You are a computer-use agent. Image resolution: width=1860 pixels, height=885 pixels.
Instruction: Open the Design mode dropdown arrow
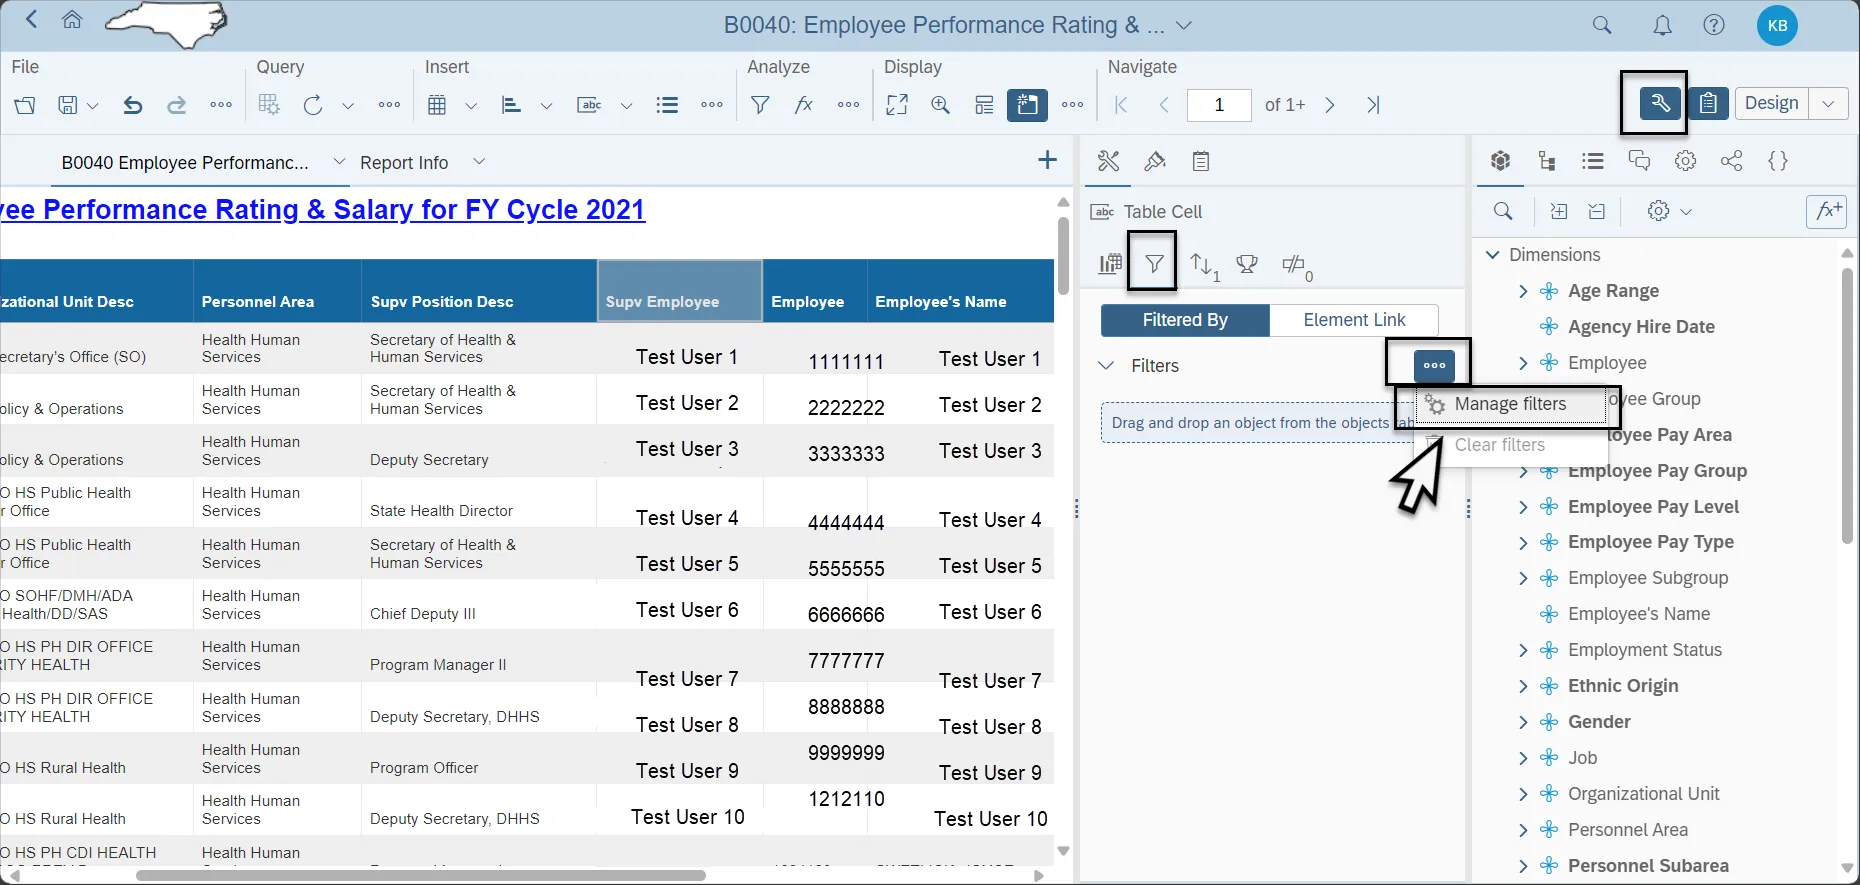point(1828,103)
